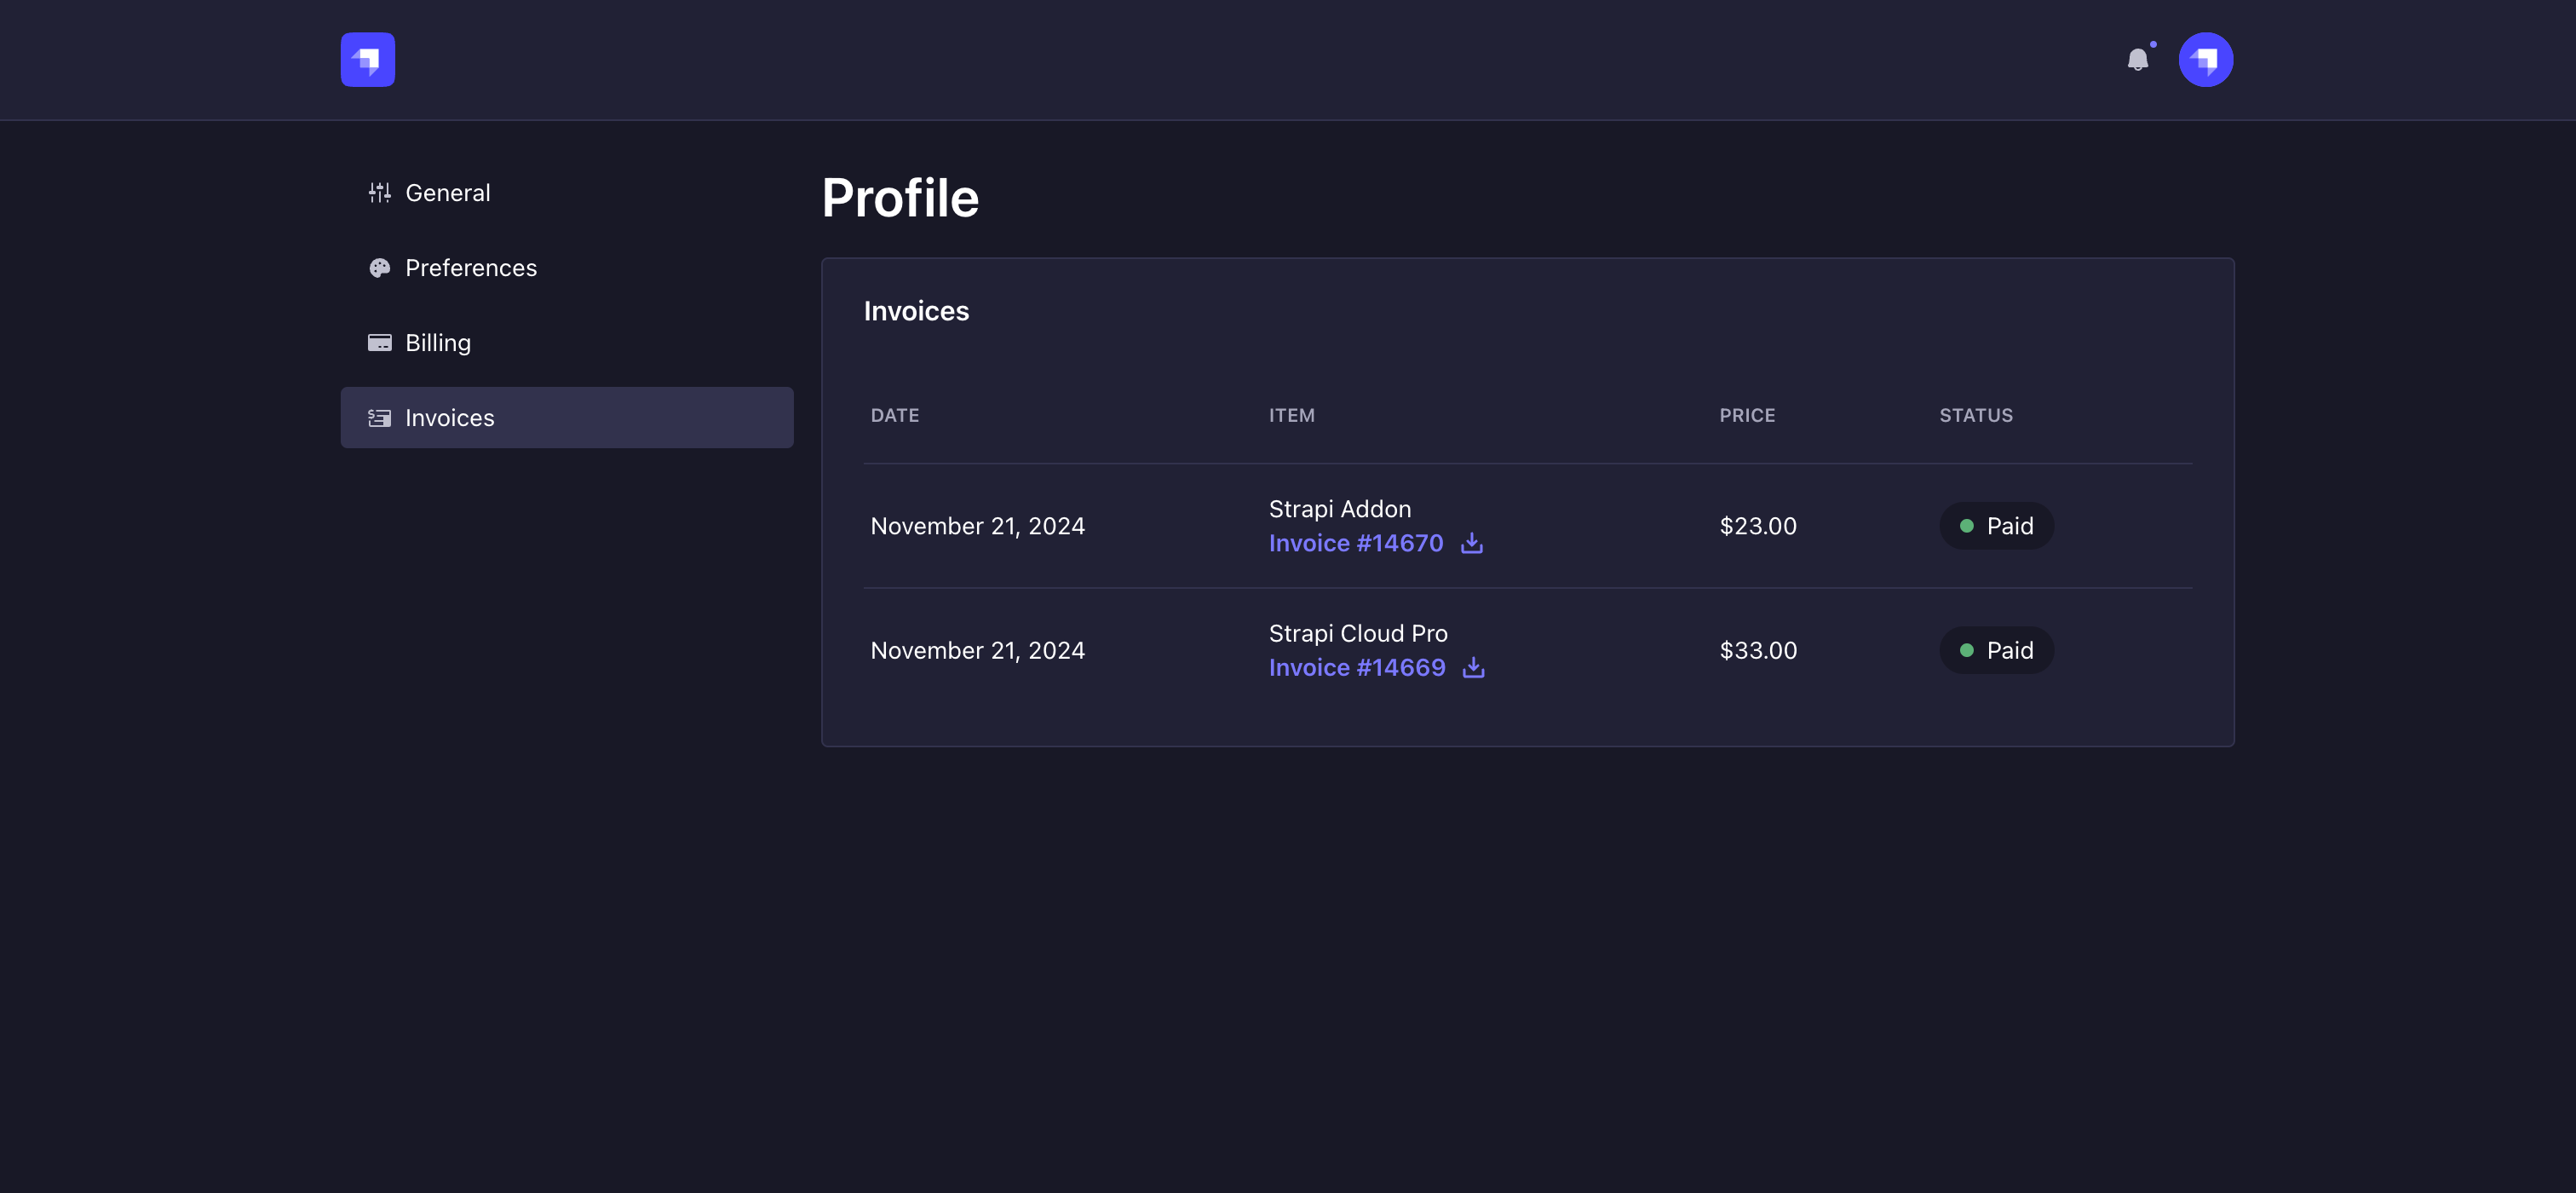Click the Billing credit card icon
2576x1193 pixels.
click(379, 343)
